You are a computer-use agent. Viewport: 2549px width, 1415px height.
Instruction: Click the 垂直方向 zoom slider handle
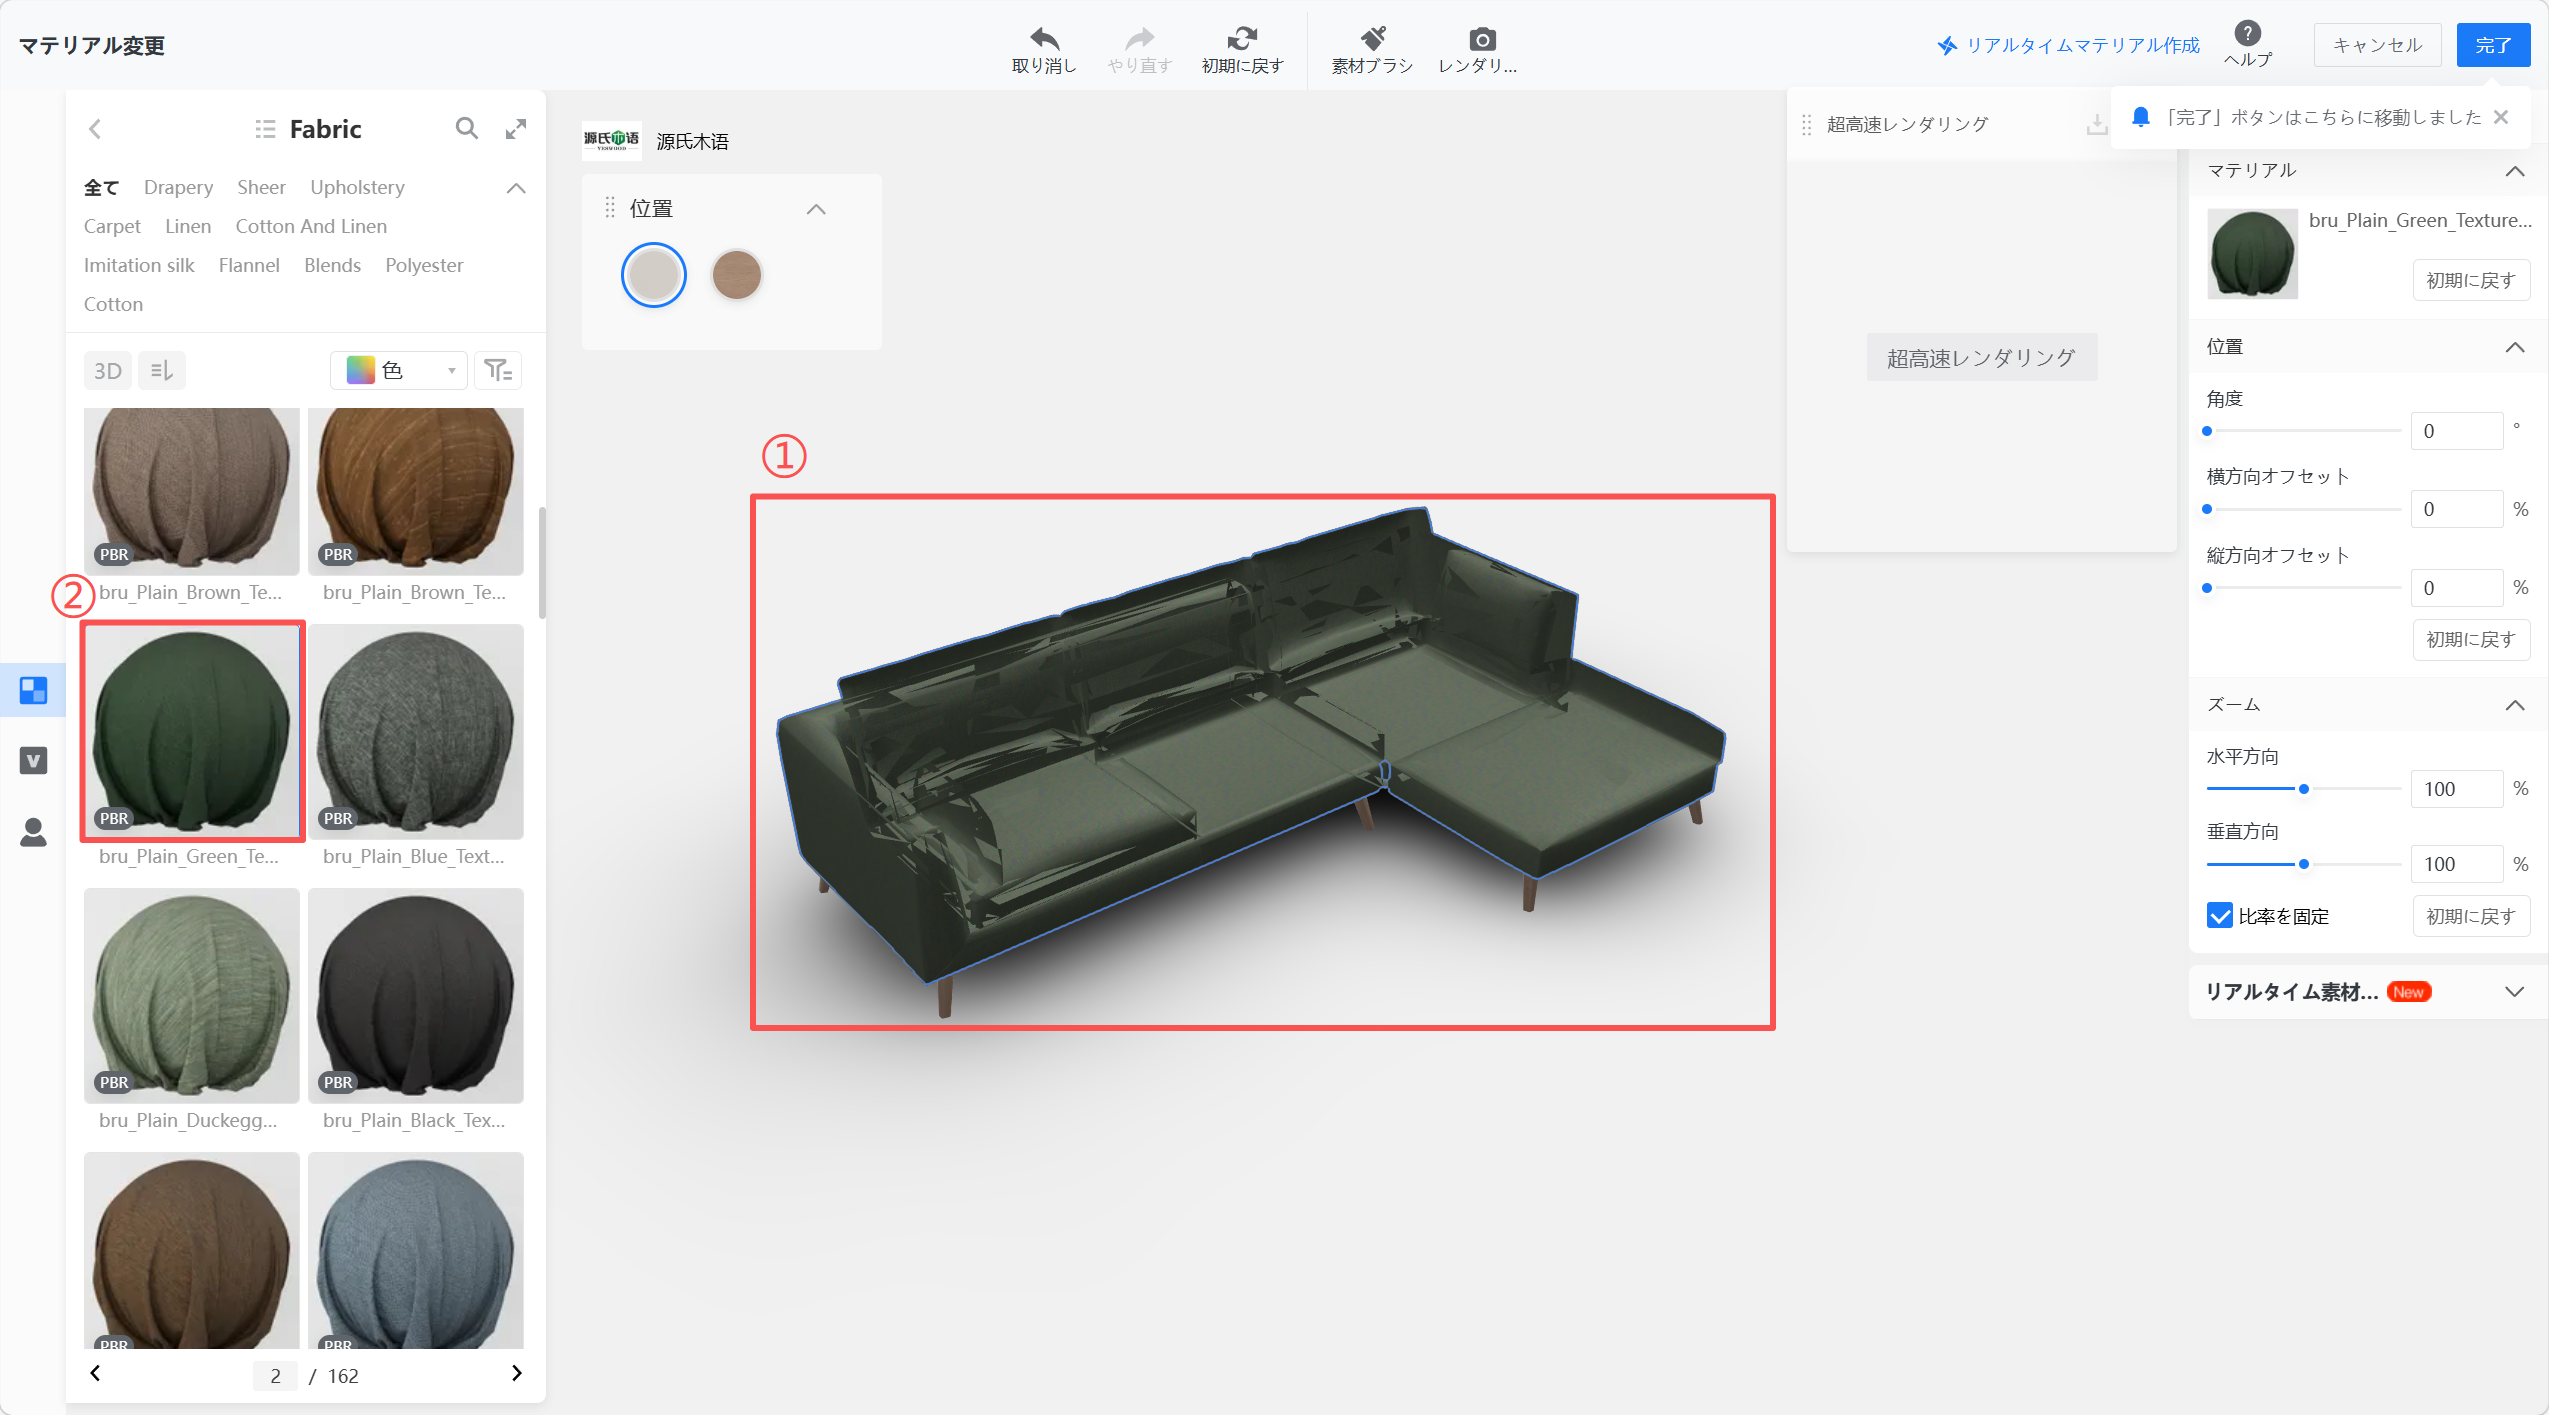[2304, 864]
